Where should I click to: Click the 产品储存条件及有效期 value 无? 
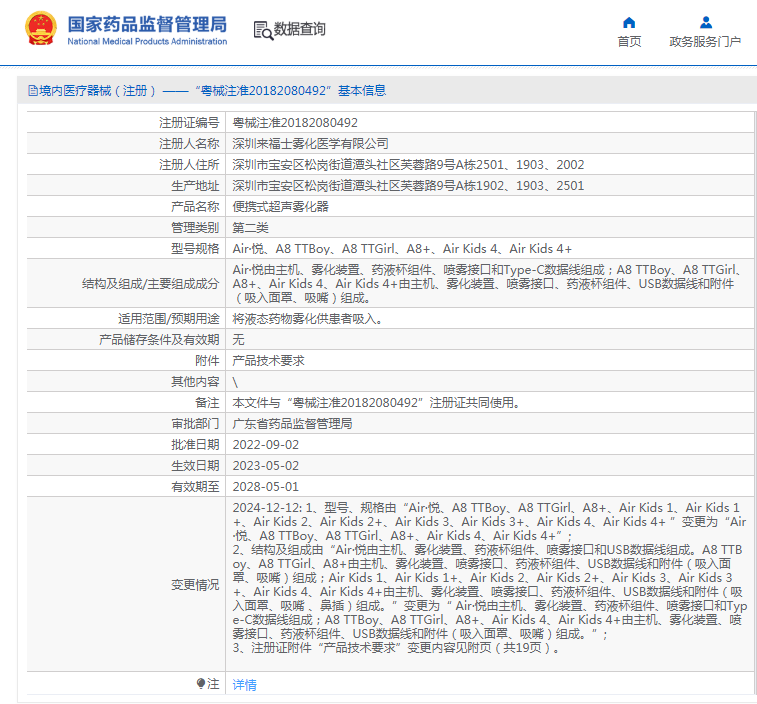(x=238, y=339)
